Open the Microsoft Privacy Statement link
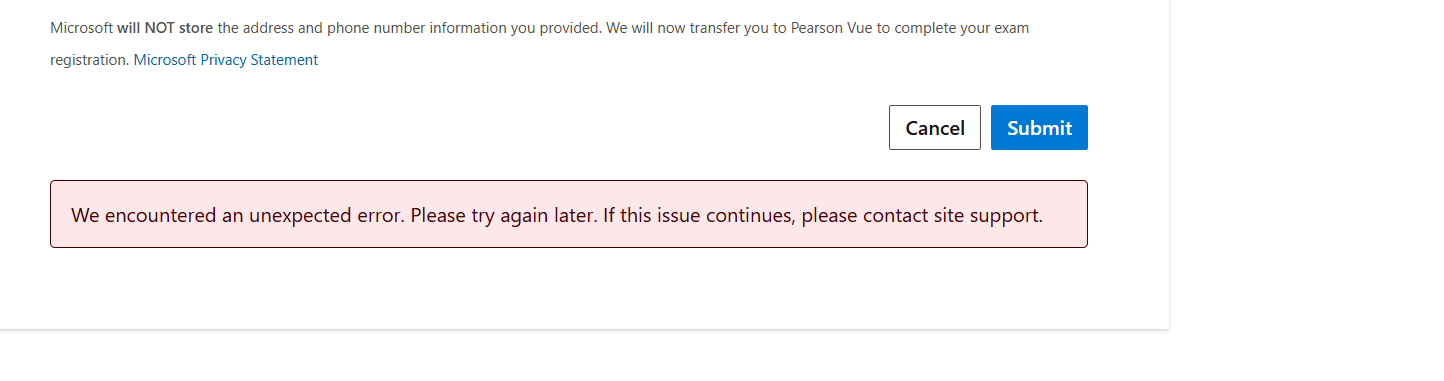Viewport: 1444px width, 381px height. pos(226,60)
